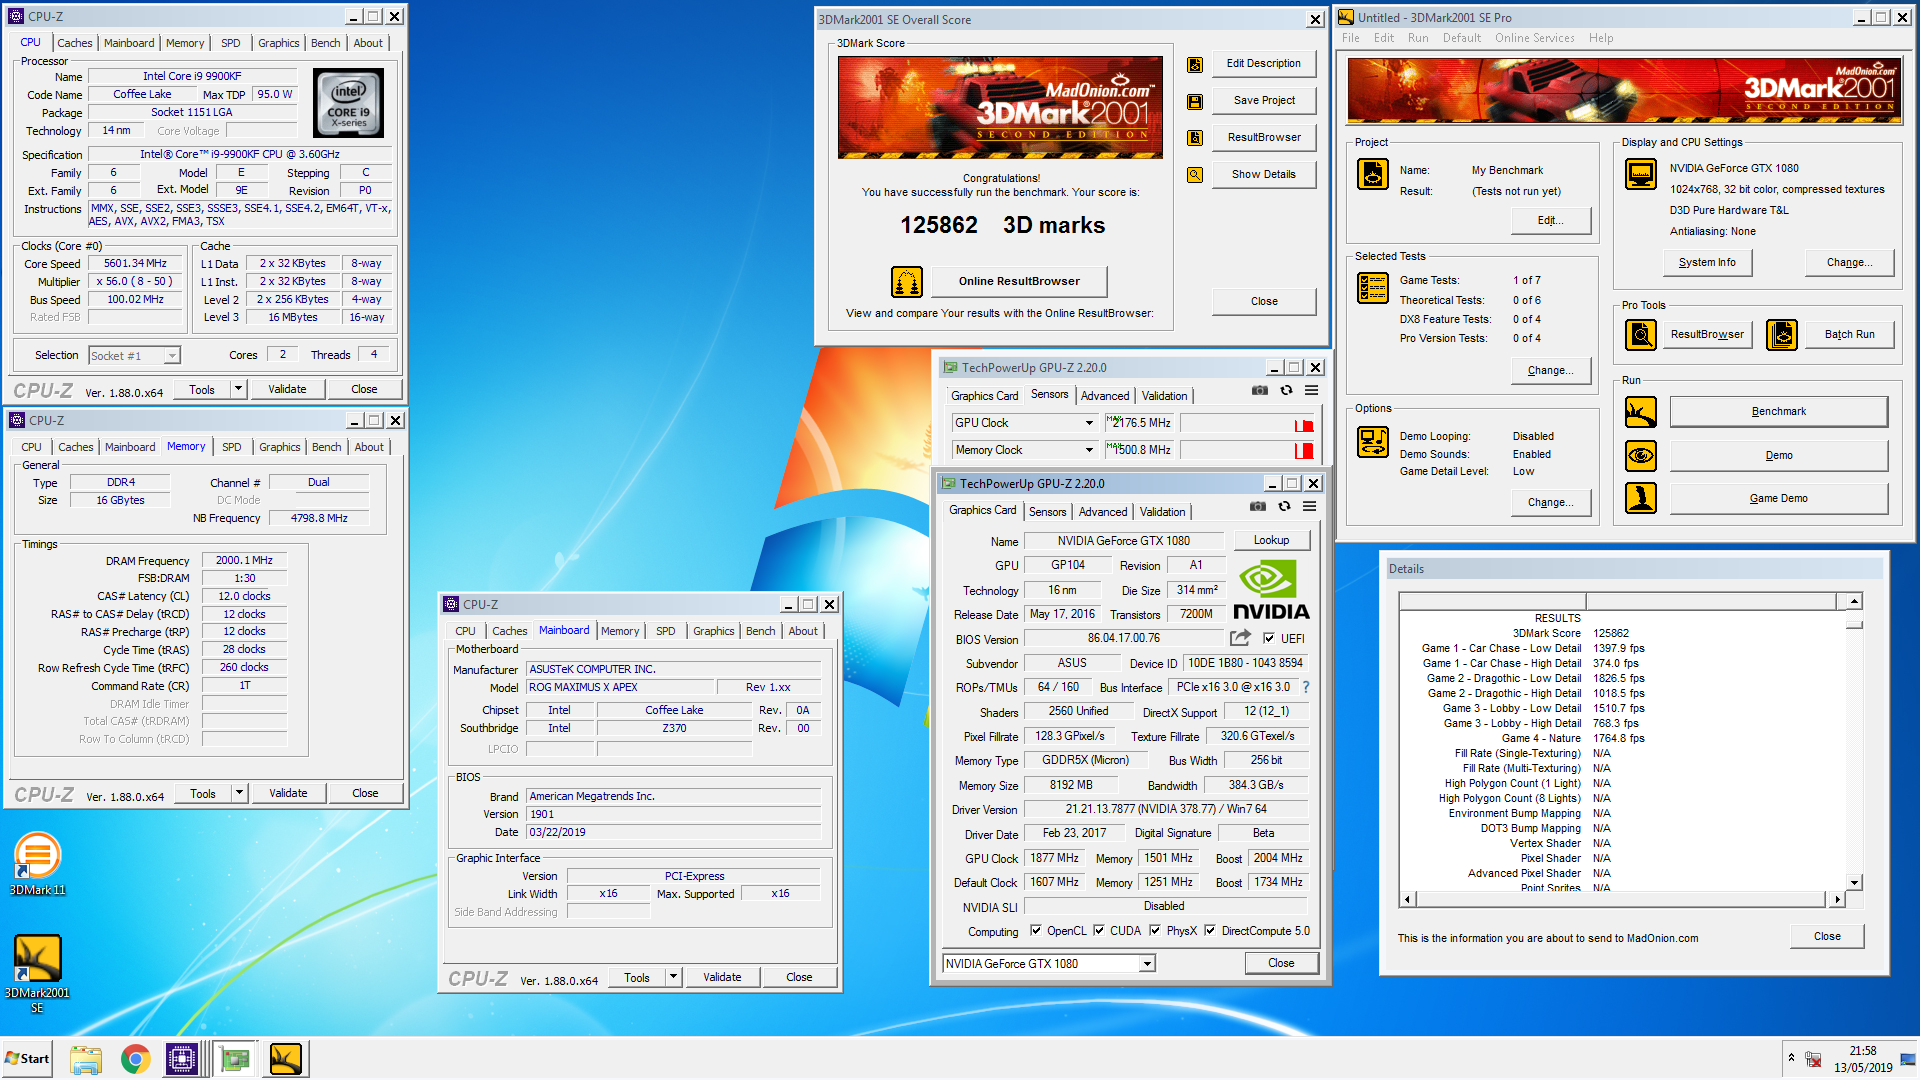
Task: Open hamburger menu in GPU-Z Graphics Card window
Action: pyautogui.click(x=1310, y=507)
